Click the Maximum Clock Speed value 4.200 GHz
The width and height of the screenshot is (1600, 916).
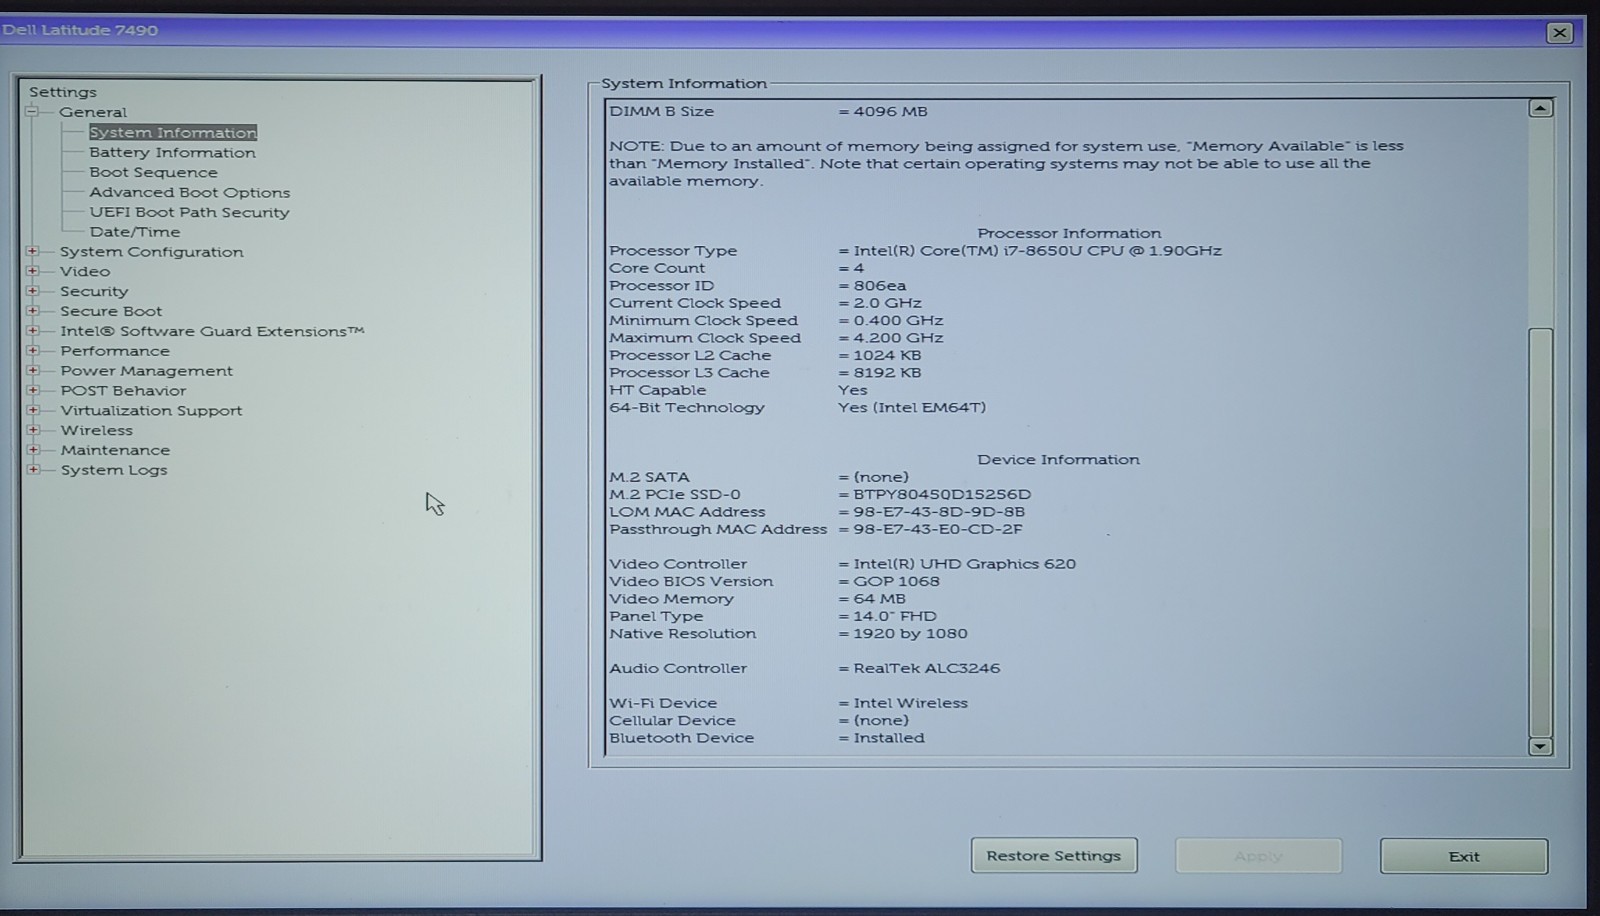[x=898, y=338]
